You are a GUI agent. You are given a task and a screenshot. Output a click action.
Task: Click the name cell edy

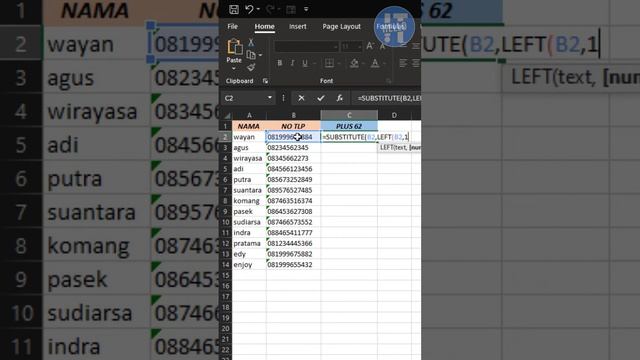click(x=249, y=254)
